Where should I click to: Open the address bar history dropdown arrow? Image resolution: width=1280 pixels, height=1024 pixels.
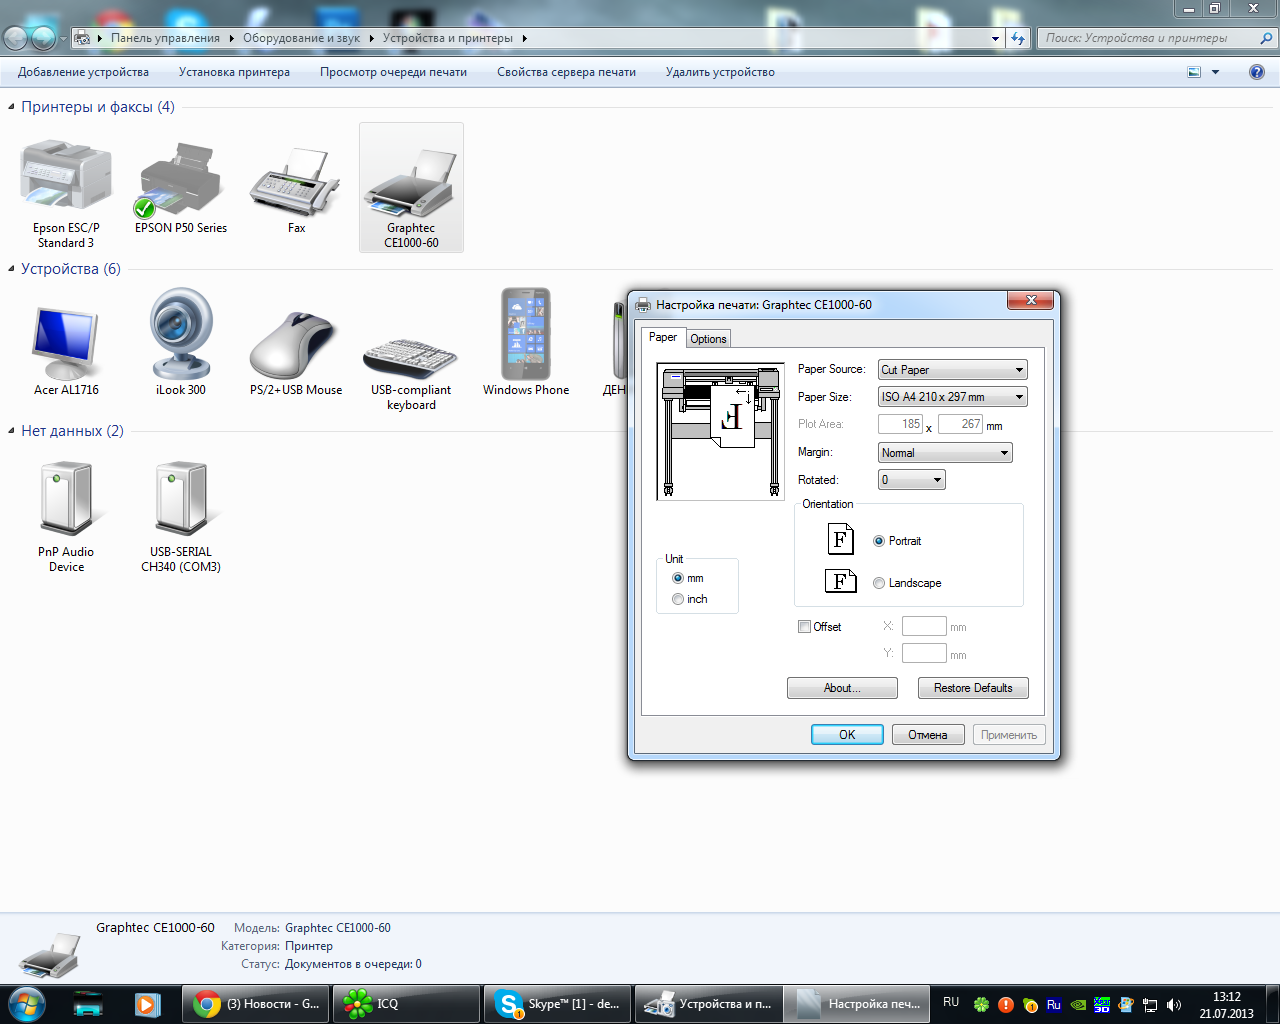pyautogui.click(x=995, y=38)
